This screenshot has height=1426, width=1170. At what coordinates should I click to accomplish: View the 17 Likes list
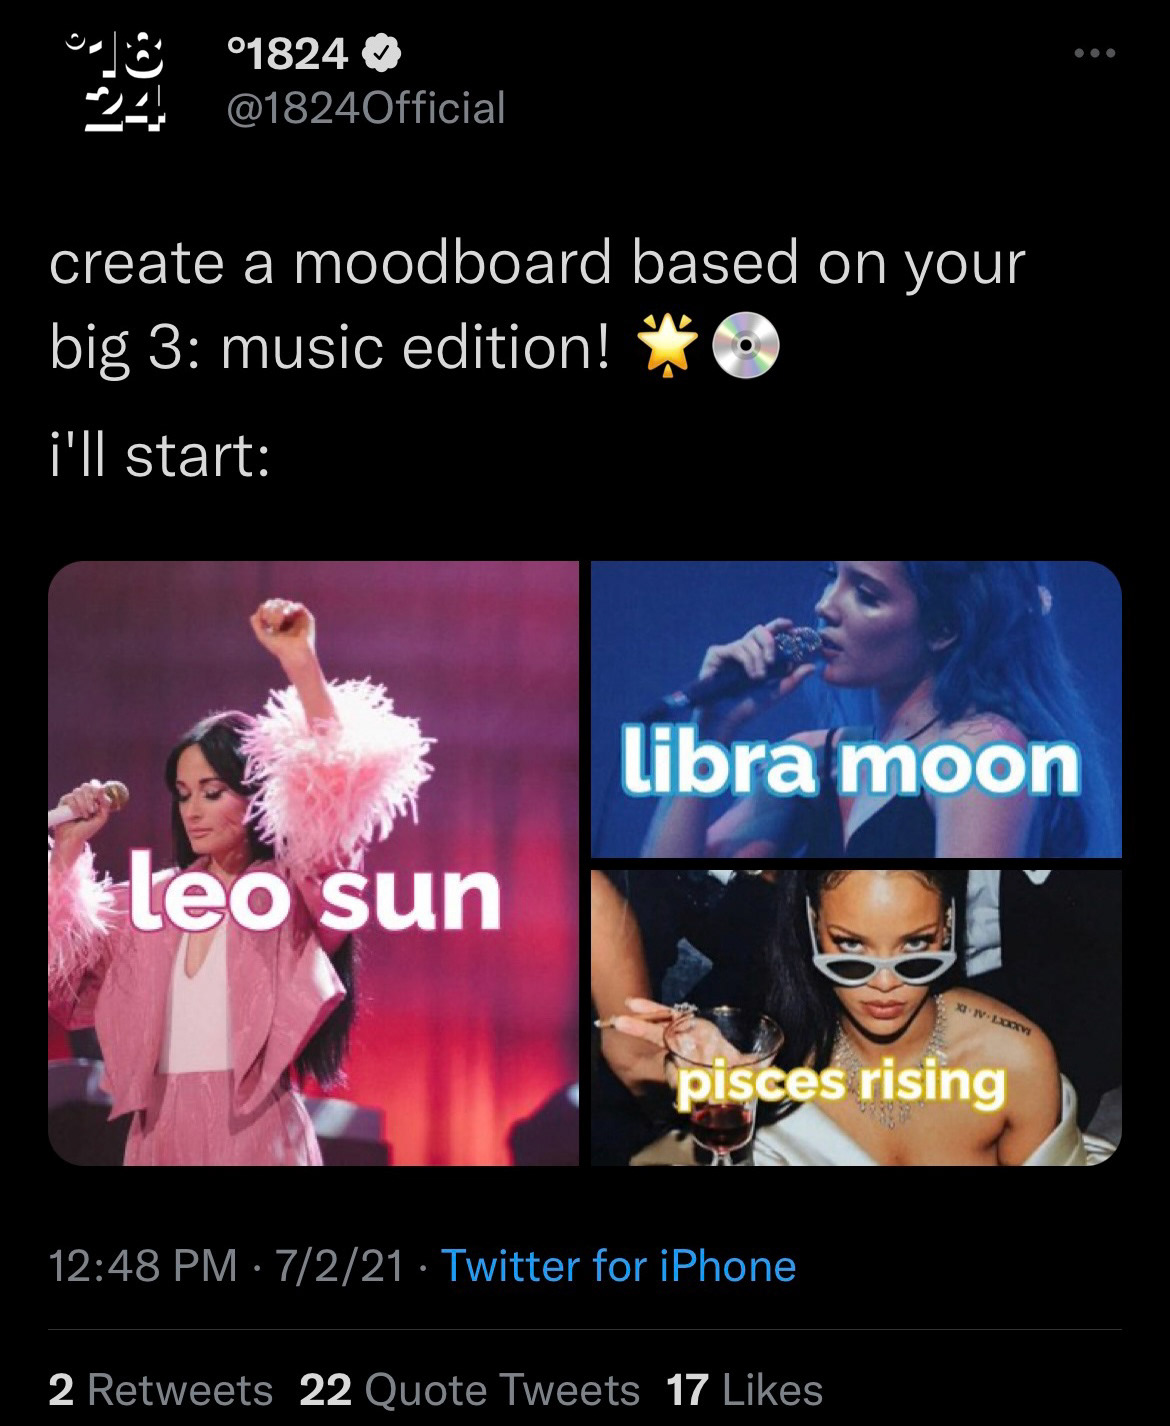(x=744, y=1390)
